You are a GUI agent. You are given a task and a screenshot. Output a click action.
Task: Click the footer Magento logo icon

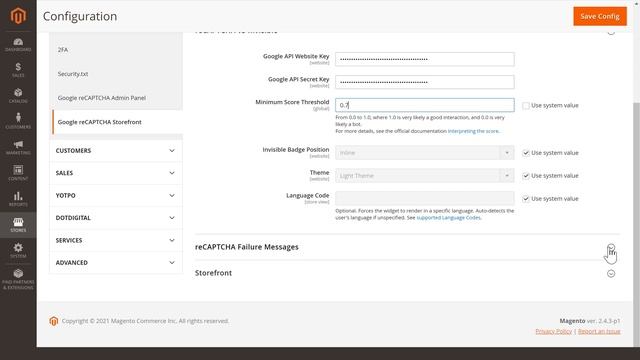coord(53,321)
